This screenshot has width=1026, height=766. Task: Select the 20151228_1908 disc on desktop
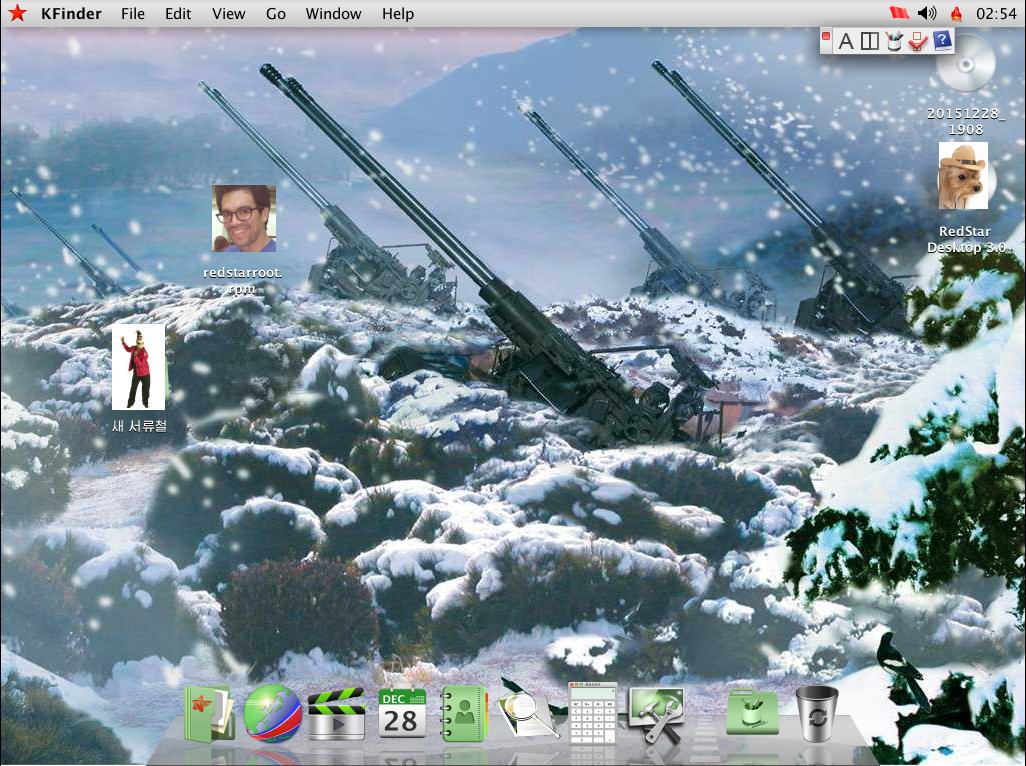[967, 67]
